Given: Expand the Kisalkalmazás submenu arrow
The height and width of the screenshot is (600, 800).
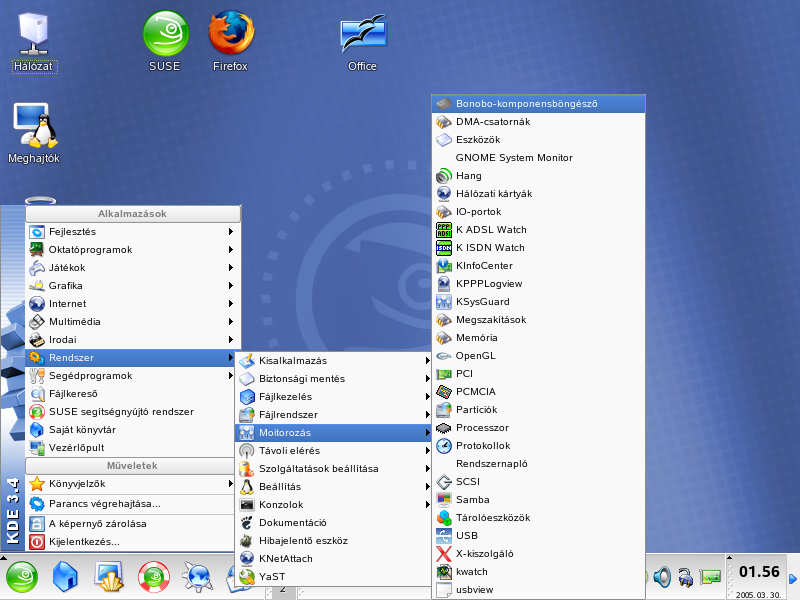Looking at the screenshot, I should click(428, 361).
